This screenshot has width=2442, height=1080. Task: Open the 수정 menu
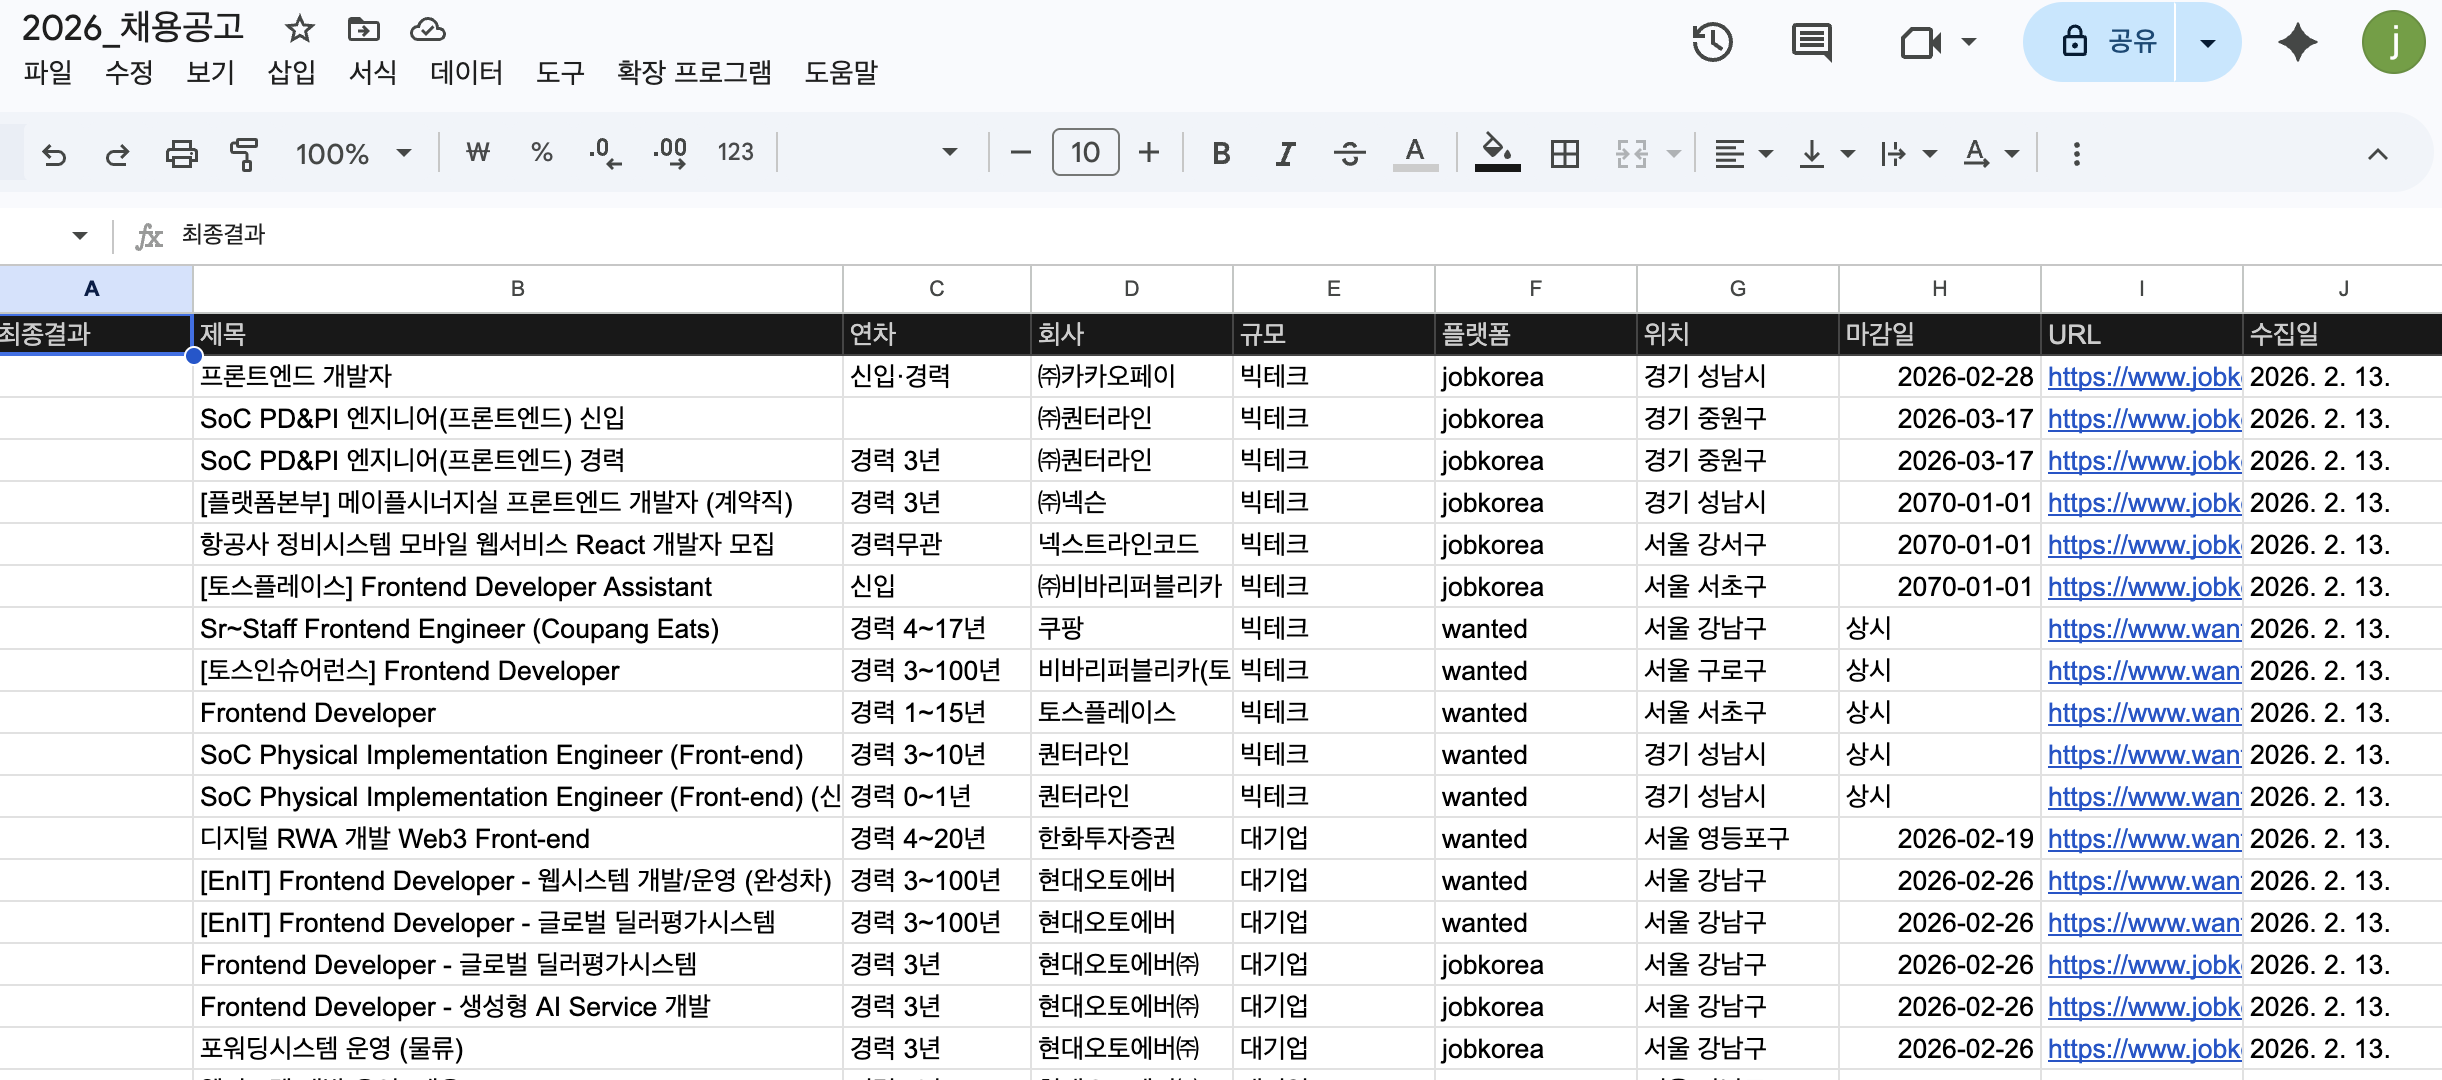click(x=129, y=72)
